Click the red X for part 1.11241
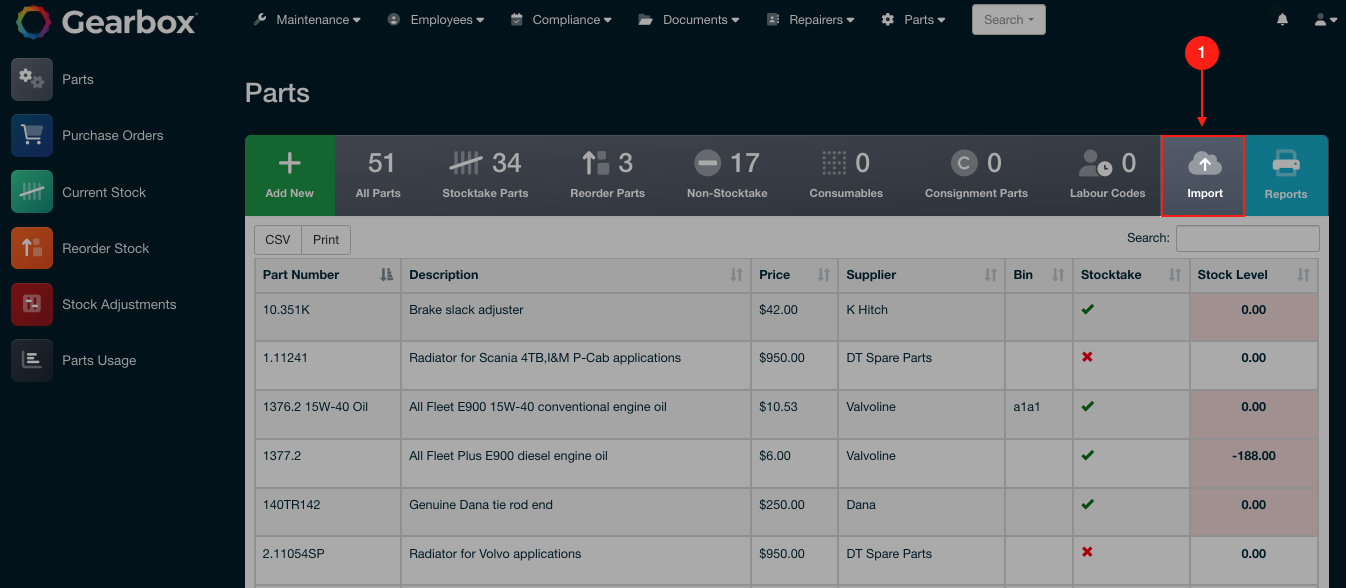 pos(1087,357)
